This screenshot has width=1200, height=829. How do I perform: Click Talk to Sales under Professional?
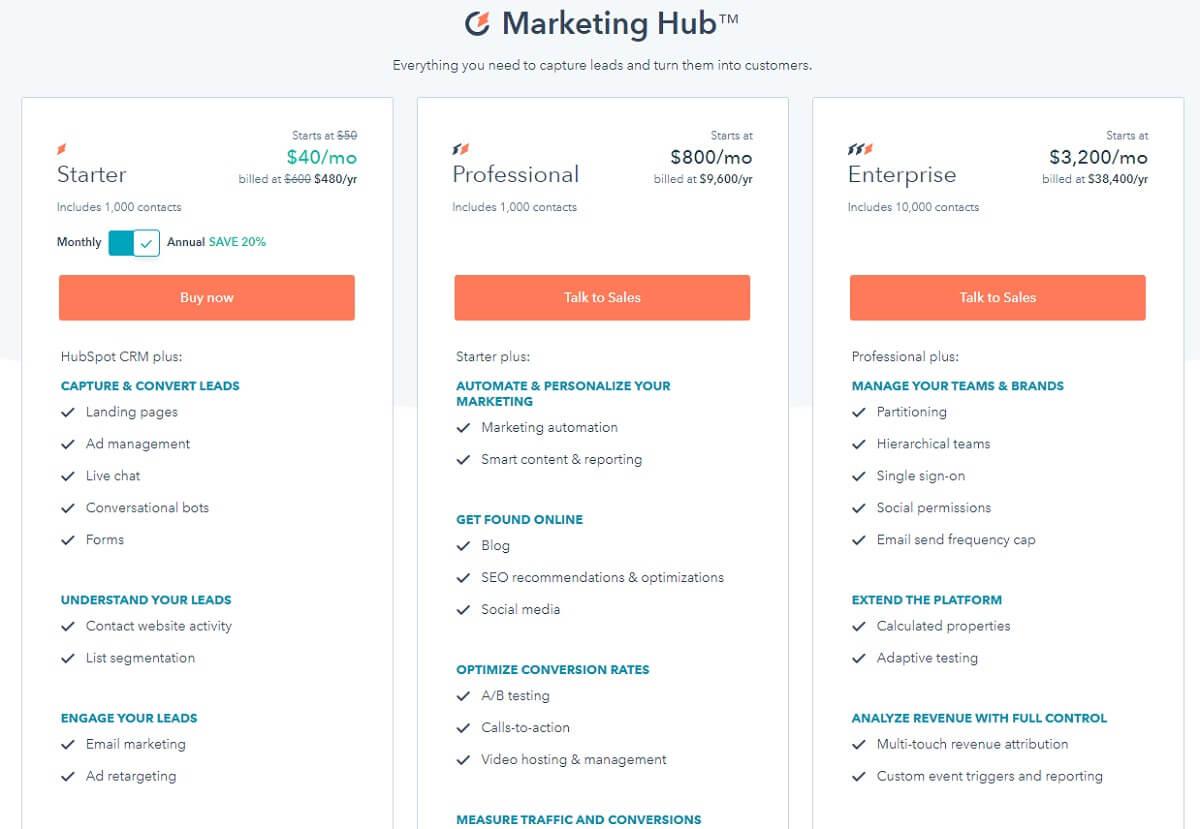pos(602,298)
